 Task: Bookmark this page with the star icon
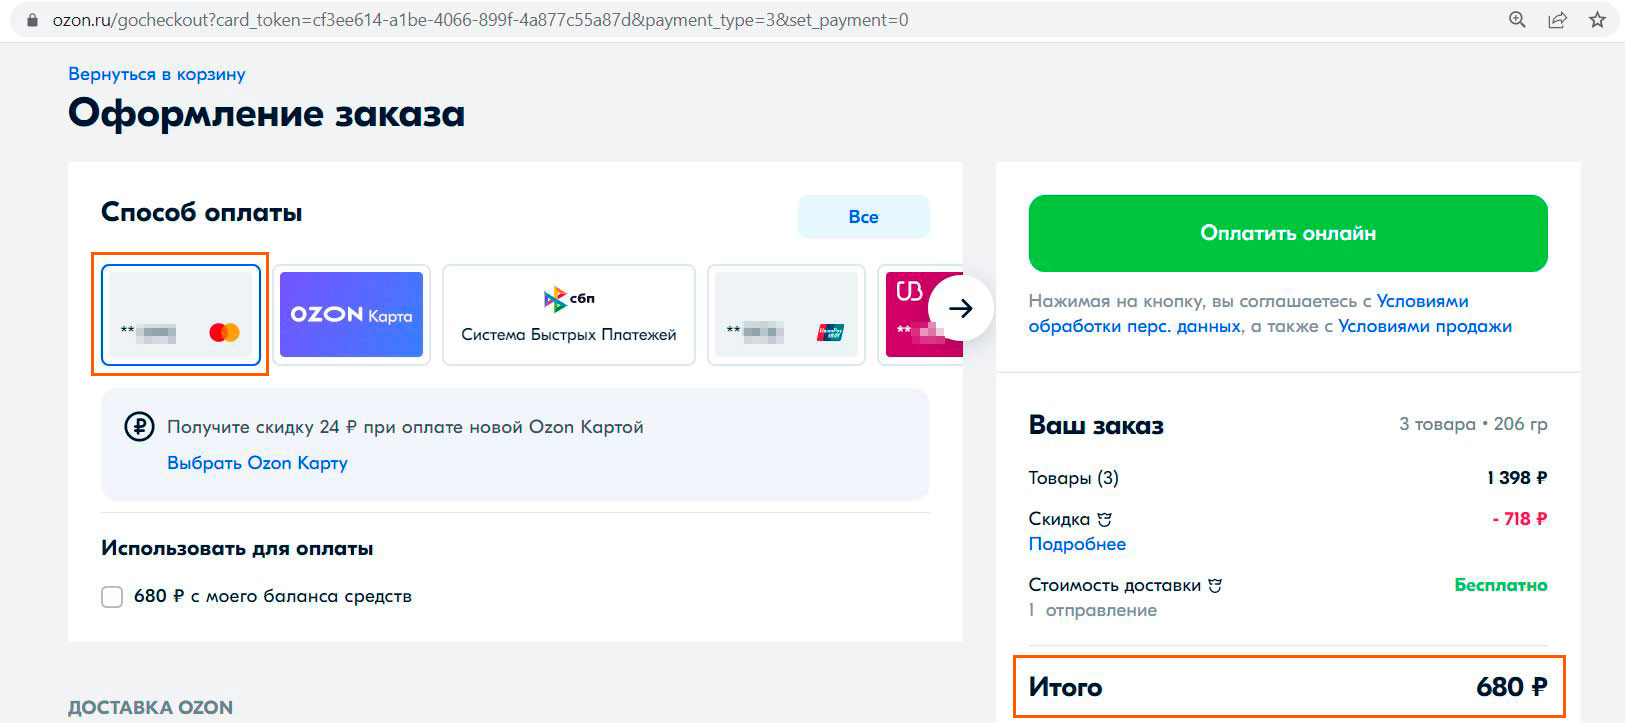[x=1597, y=20]
